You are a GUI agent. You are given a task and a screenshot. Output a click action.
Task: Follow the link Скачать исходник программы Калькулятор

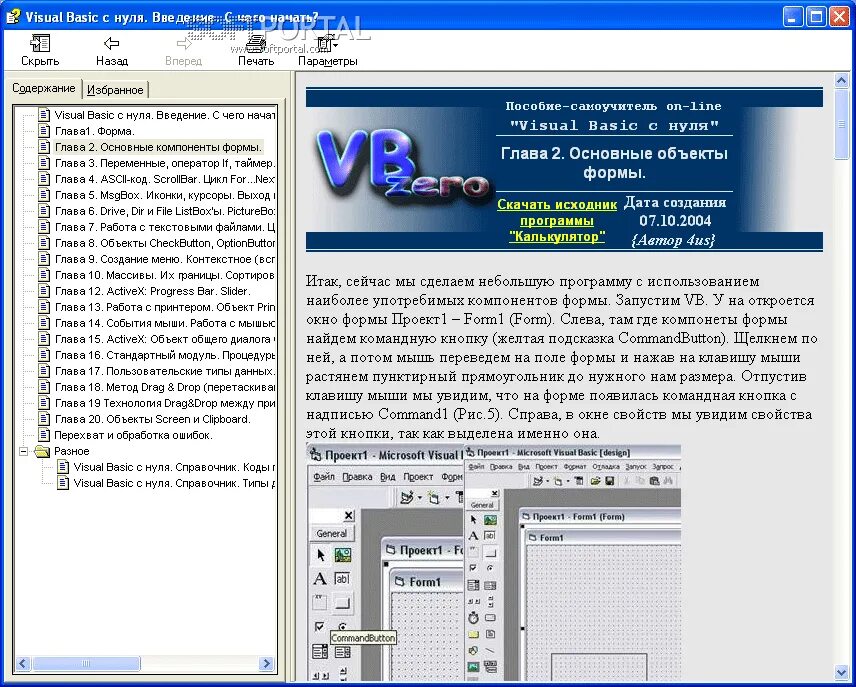click(x=557, y=221)
